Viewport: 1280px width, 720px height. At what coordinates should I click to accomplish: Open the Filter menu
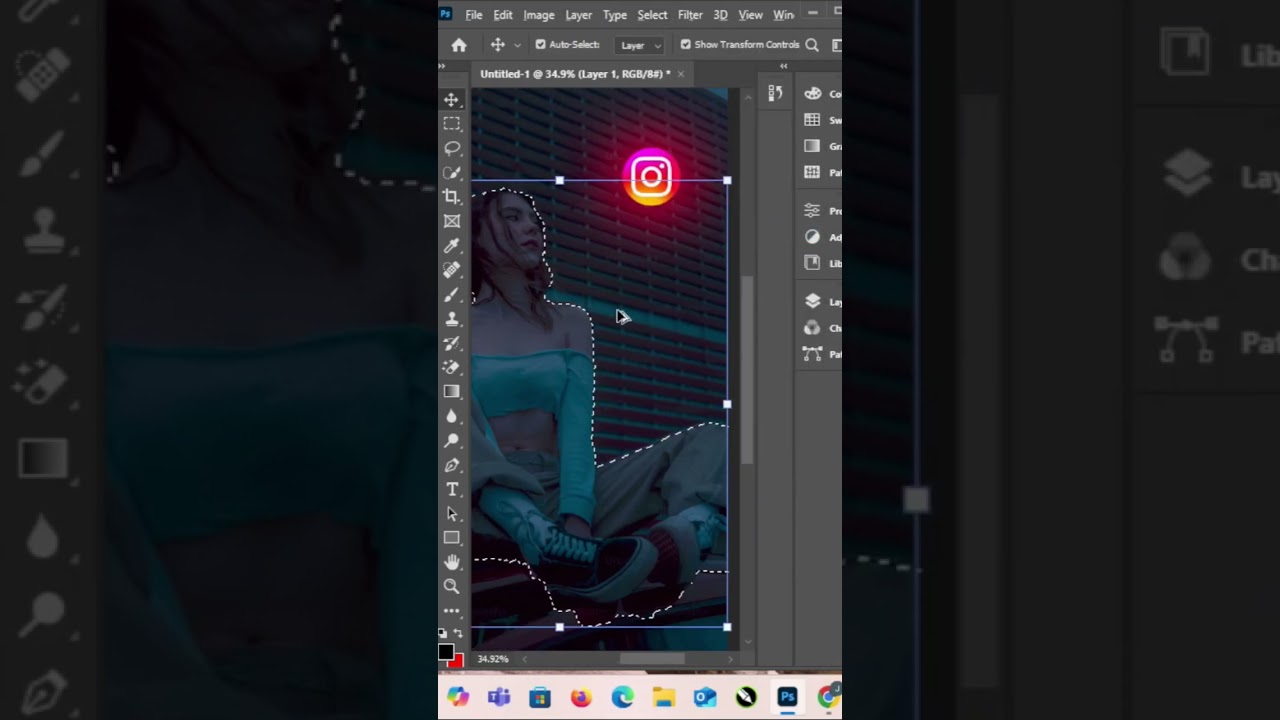click(x=690, y=15)
